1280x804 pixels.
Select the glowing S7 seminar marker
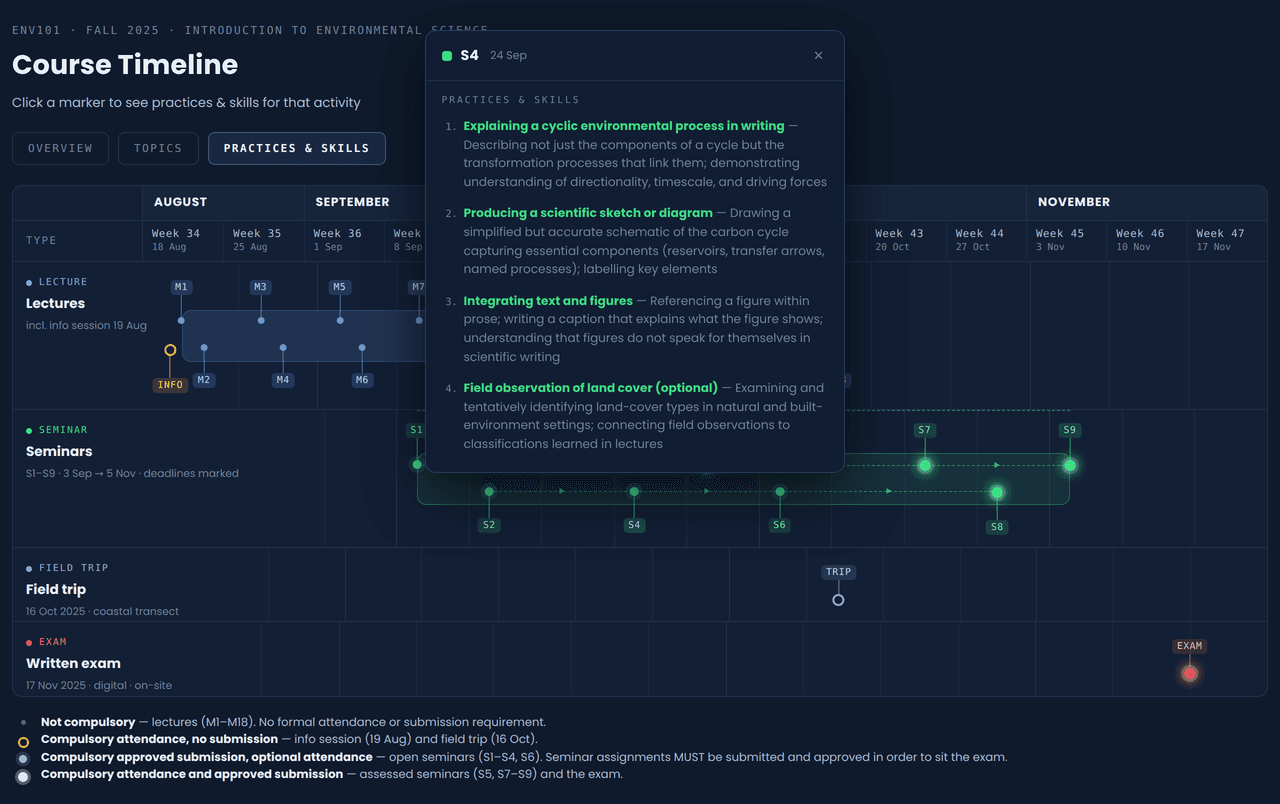point(925,465)
